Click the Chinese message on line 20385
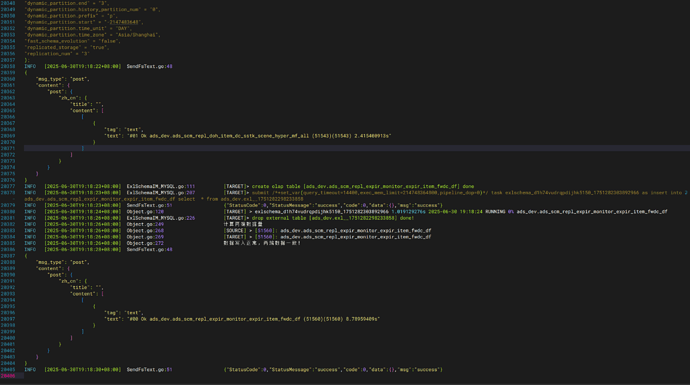 pyautogui.click(x=262, y=243)
